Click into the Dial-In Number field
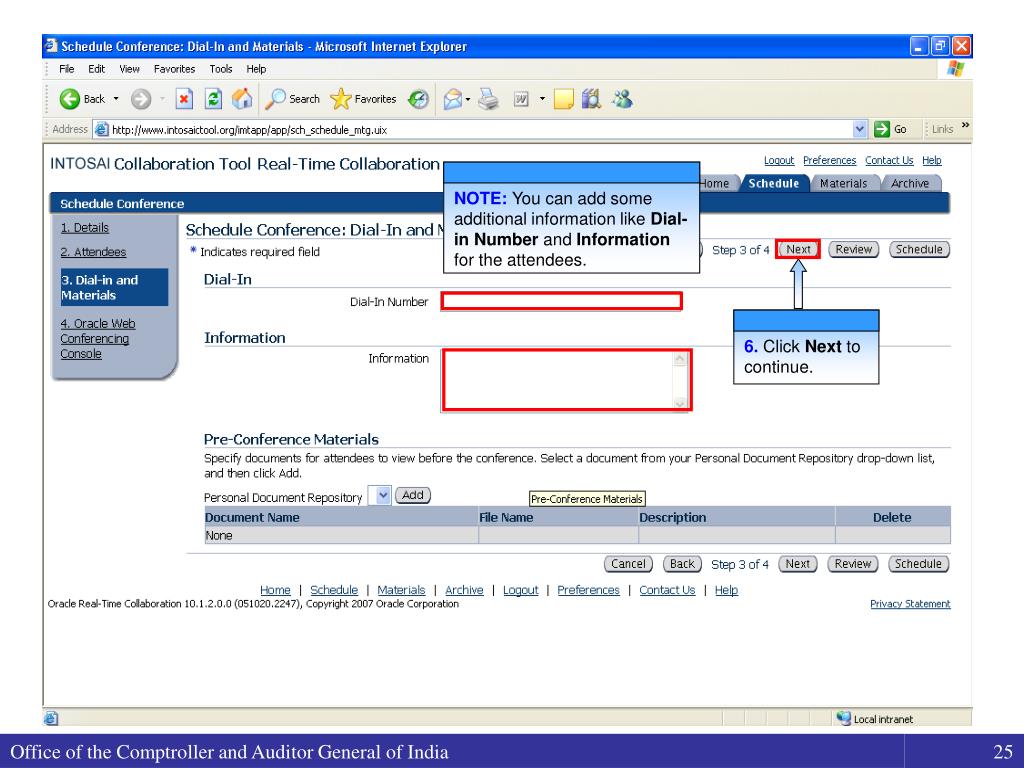The image size is (1024, 768). (562, 301)
